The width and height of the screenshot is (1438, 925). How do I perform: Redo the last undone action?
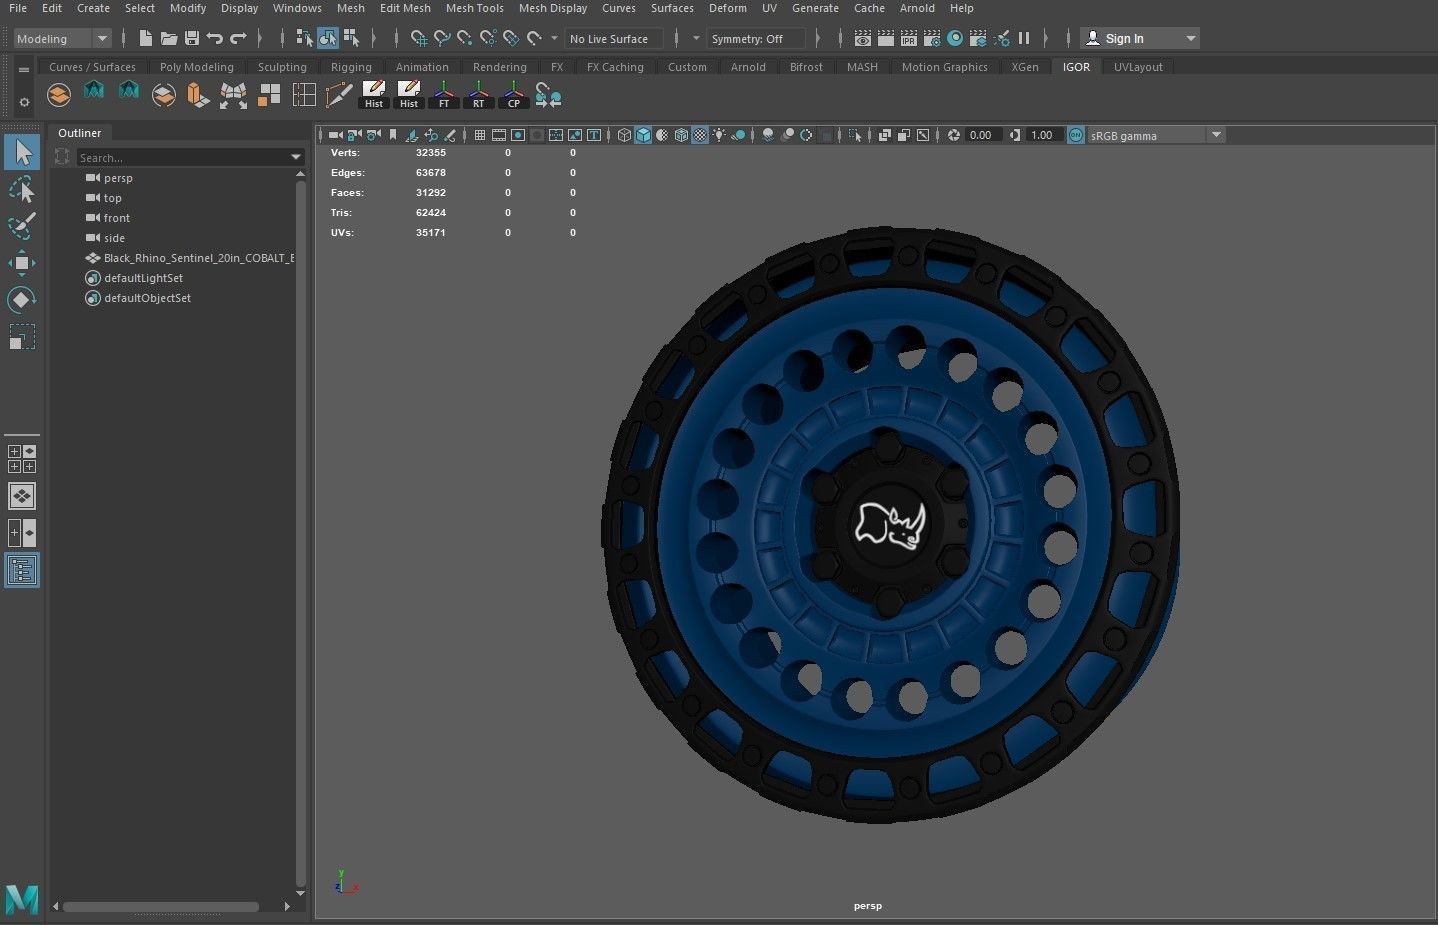tap(238, 38)
